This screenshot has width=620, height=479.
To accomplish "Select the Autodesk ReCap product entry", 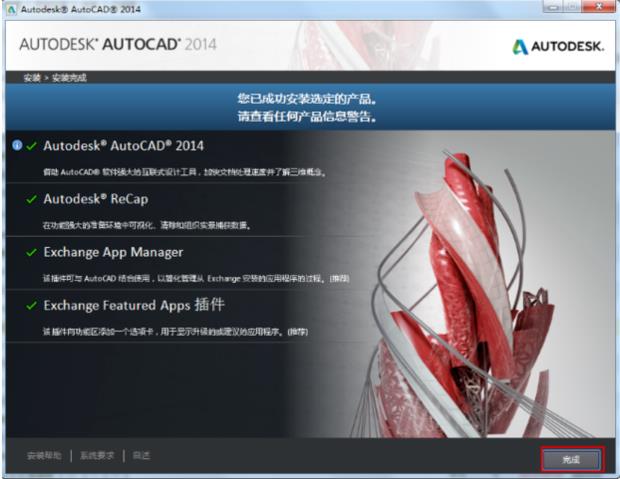I will pos(96,199).
